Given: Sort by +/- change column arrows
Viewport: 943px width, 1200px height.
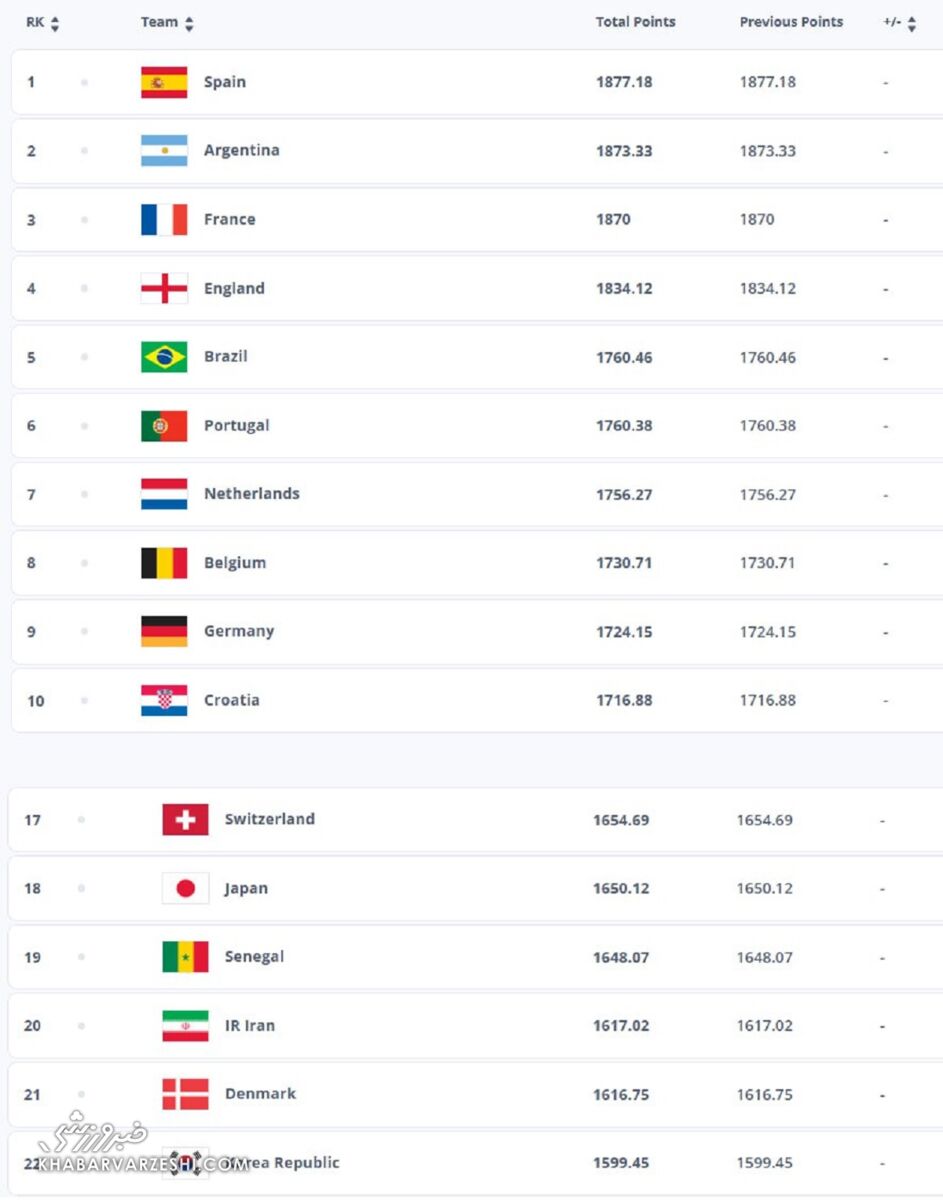Looking at the screenshot, I should pyautogui.click(x=912, y=23).
